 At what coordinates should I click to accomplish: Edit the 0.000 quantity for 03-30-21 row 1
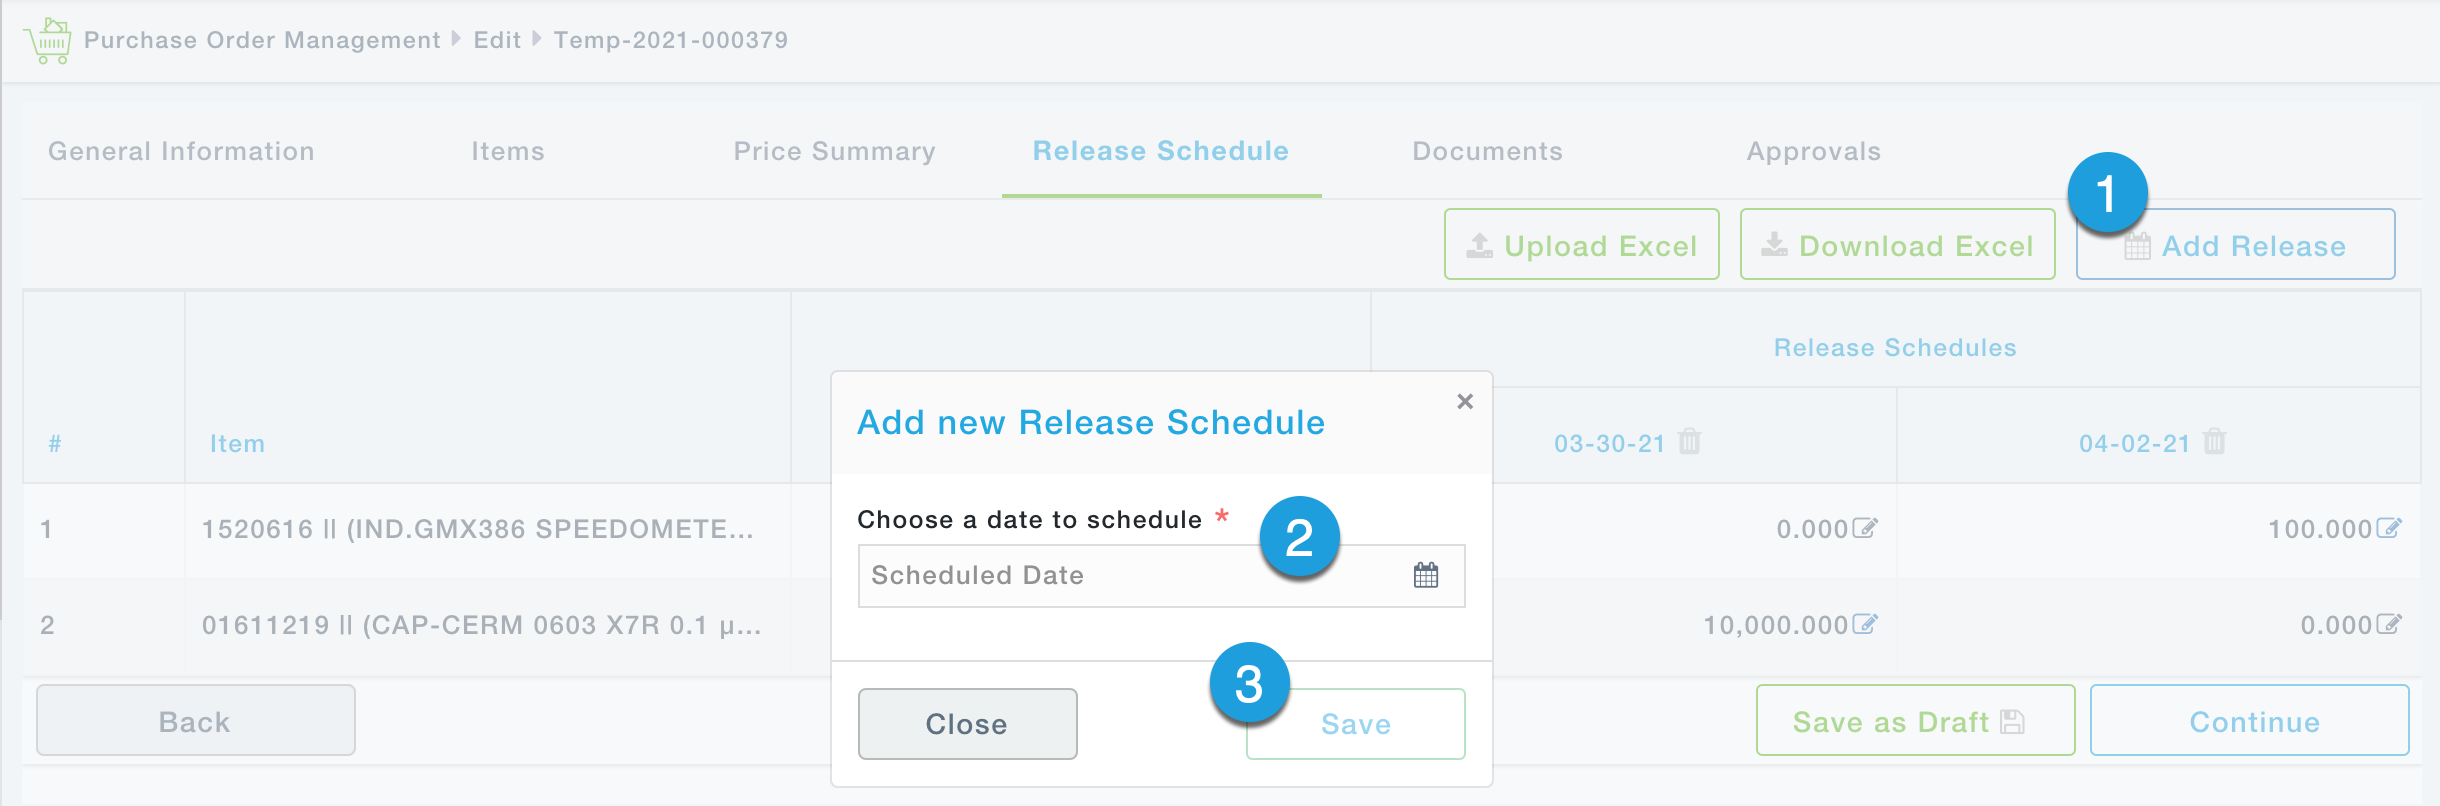(x=1865, y=528)
